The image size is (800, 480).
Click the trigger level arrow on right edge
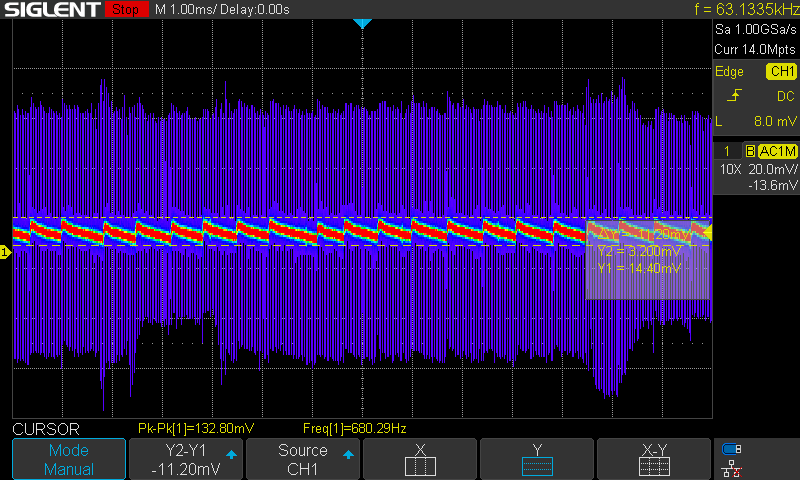(708, 233)
